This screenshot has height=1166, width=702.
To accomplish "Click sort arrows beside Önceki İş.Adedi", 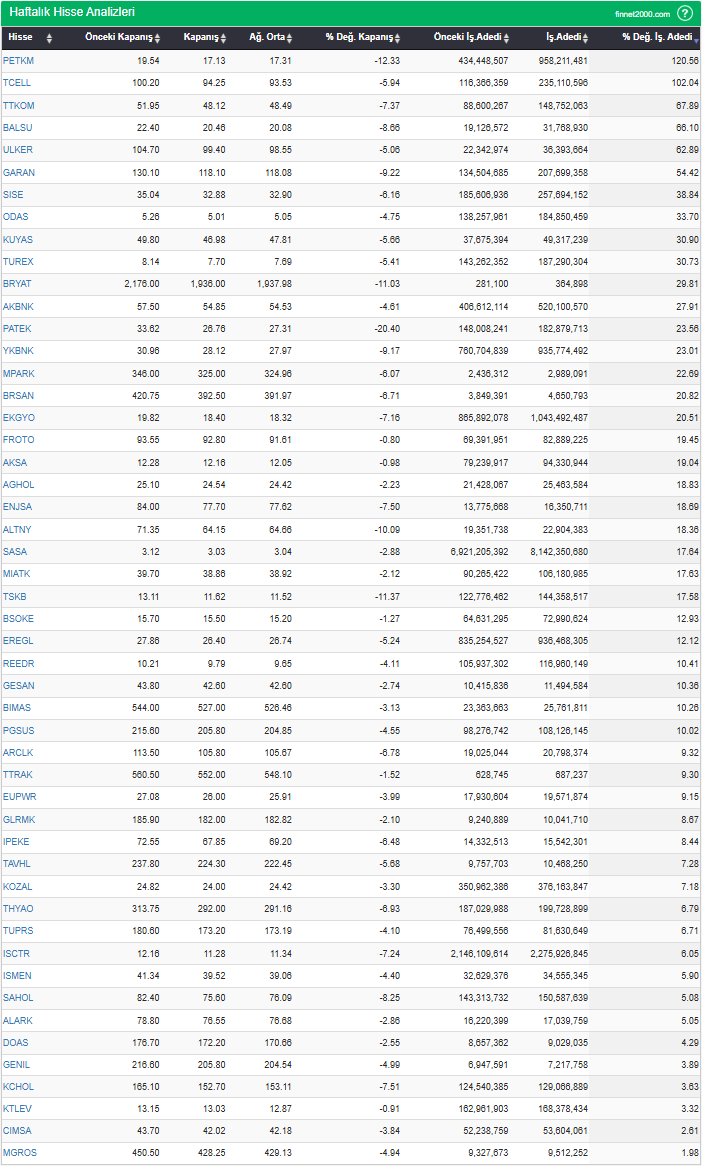I will pos(506,38).
